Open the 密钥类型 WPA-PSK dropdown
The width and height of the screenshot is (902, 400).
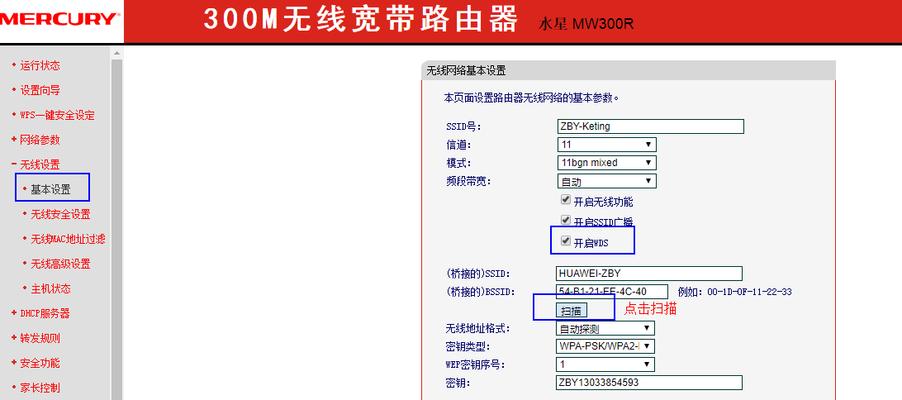605,346
